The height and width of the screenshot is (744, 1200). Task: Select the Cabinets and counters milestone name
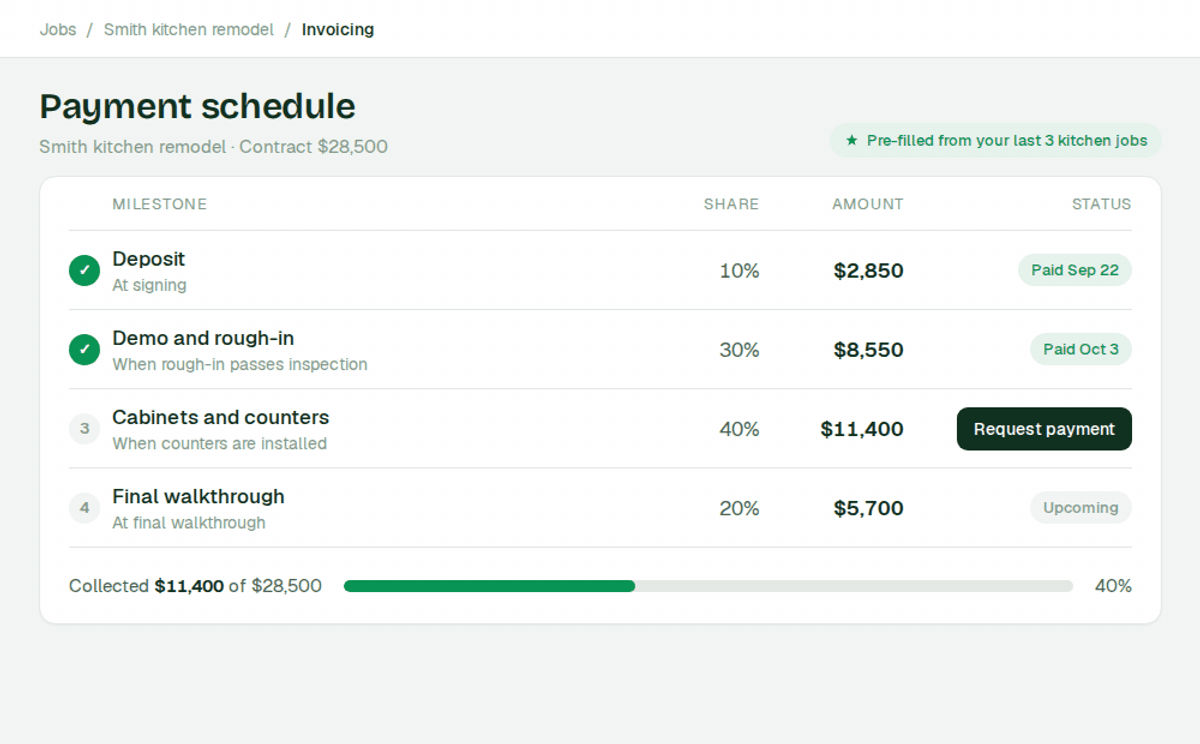click(x=221, y=417)
